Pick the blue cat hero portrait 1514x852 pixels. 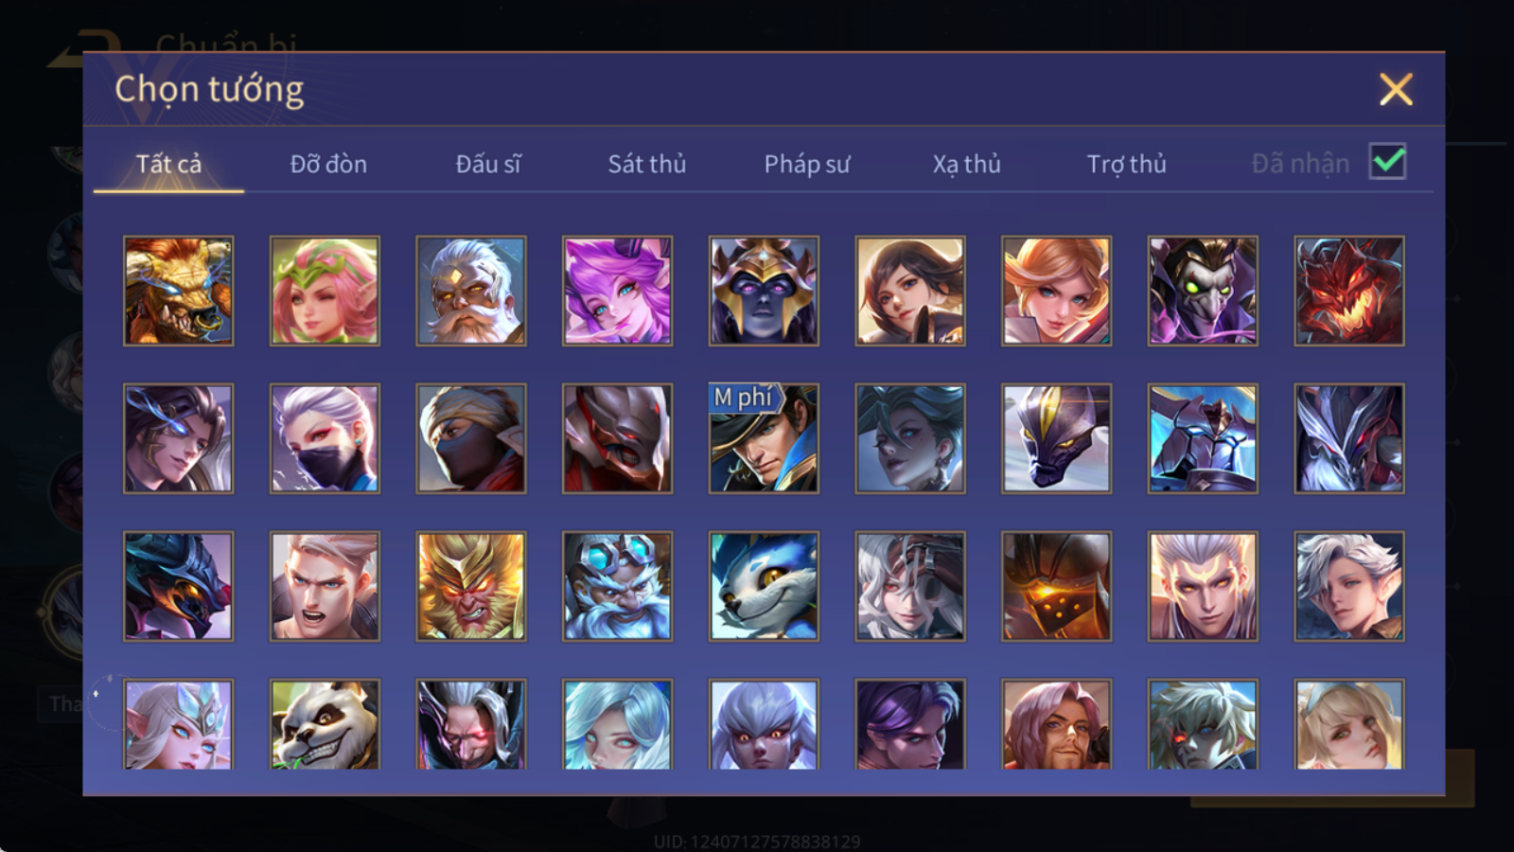pyautogui.click(x=764, y=586)
